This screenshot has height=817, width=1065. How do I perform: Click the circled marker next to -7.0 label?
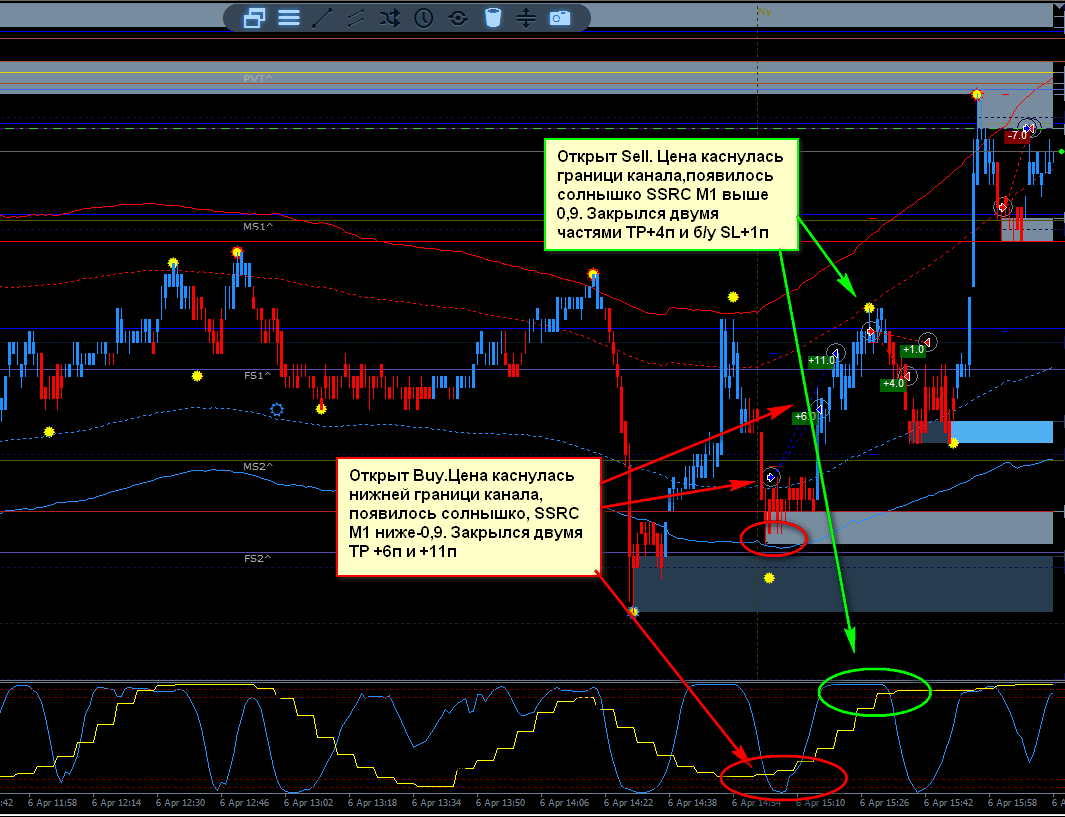[x=1031, y=127]
